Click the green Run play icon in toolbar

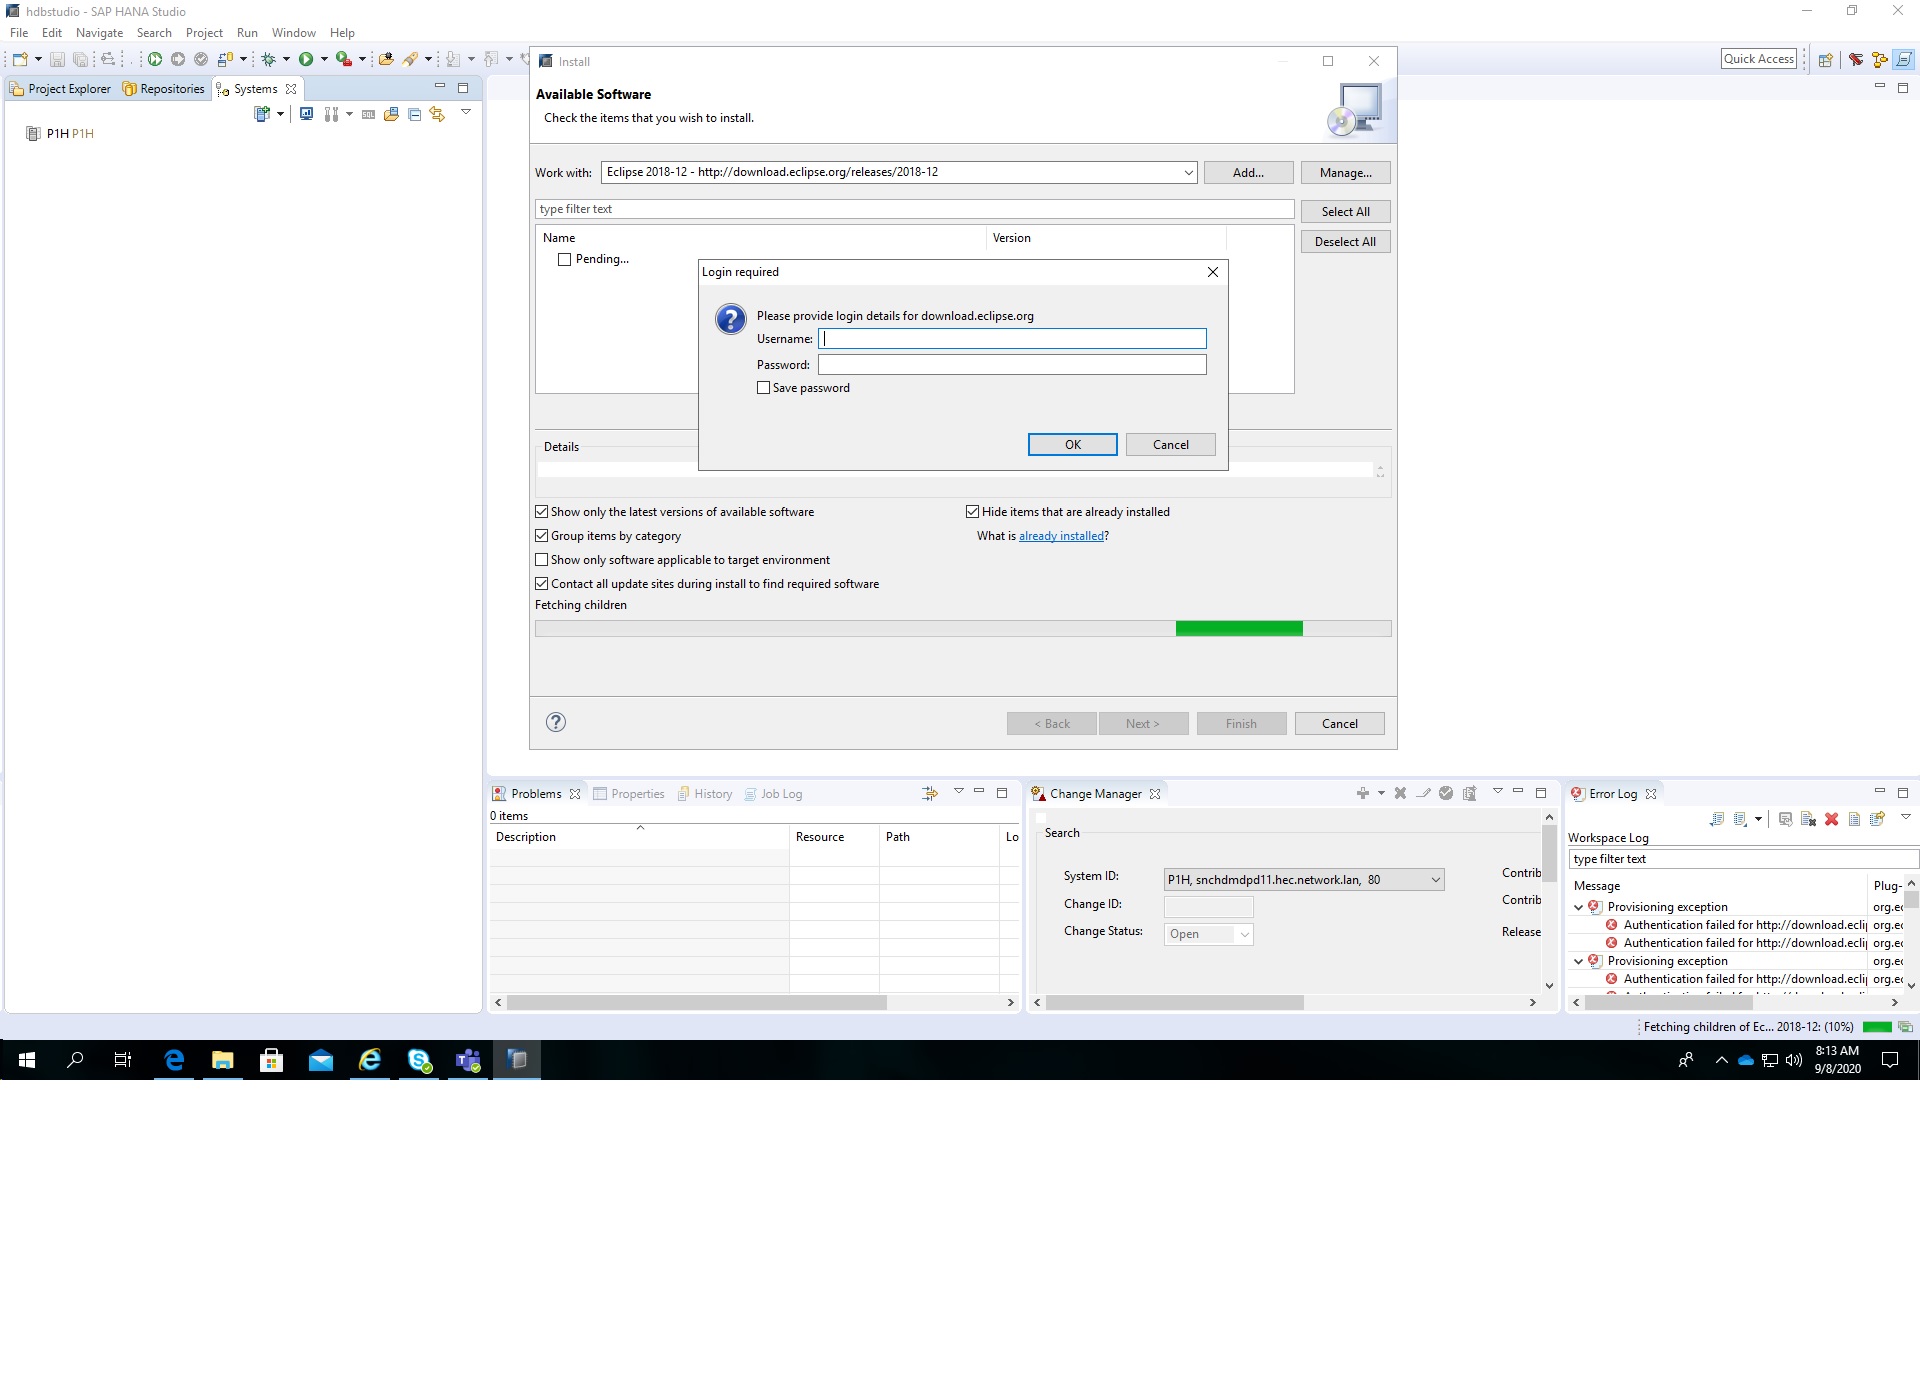(x=306, y=59)
